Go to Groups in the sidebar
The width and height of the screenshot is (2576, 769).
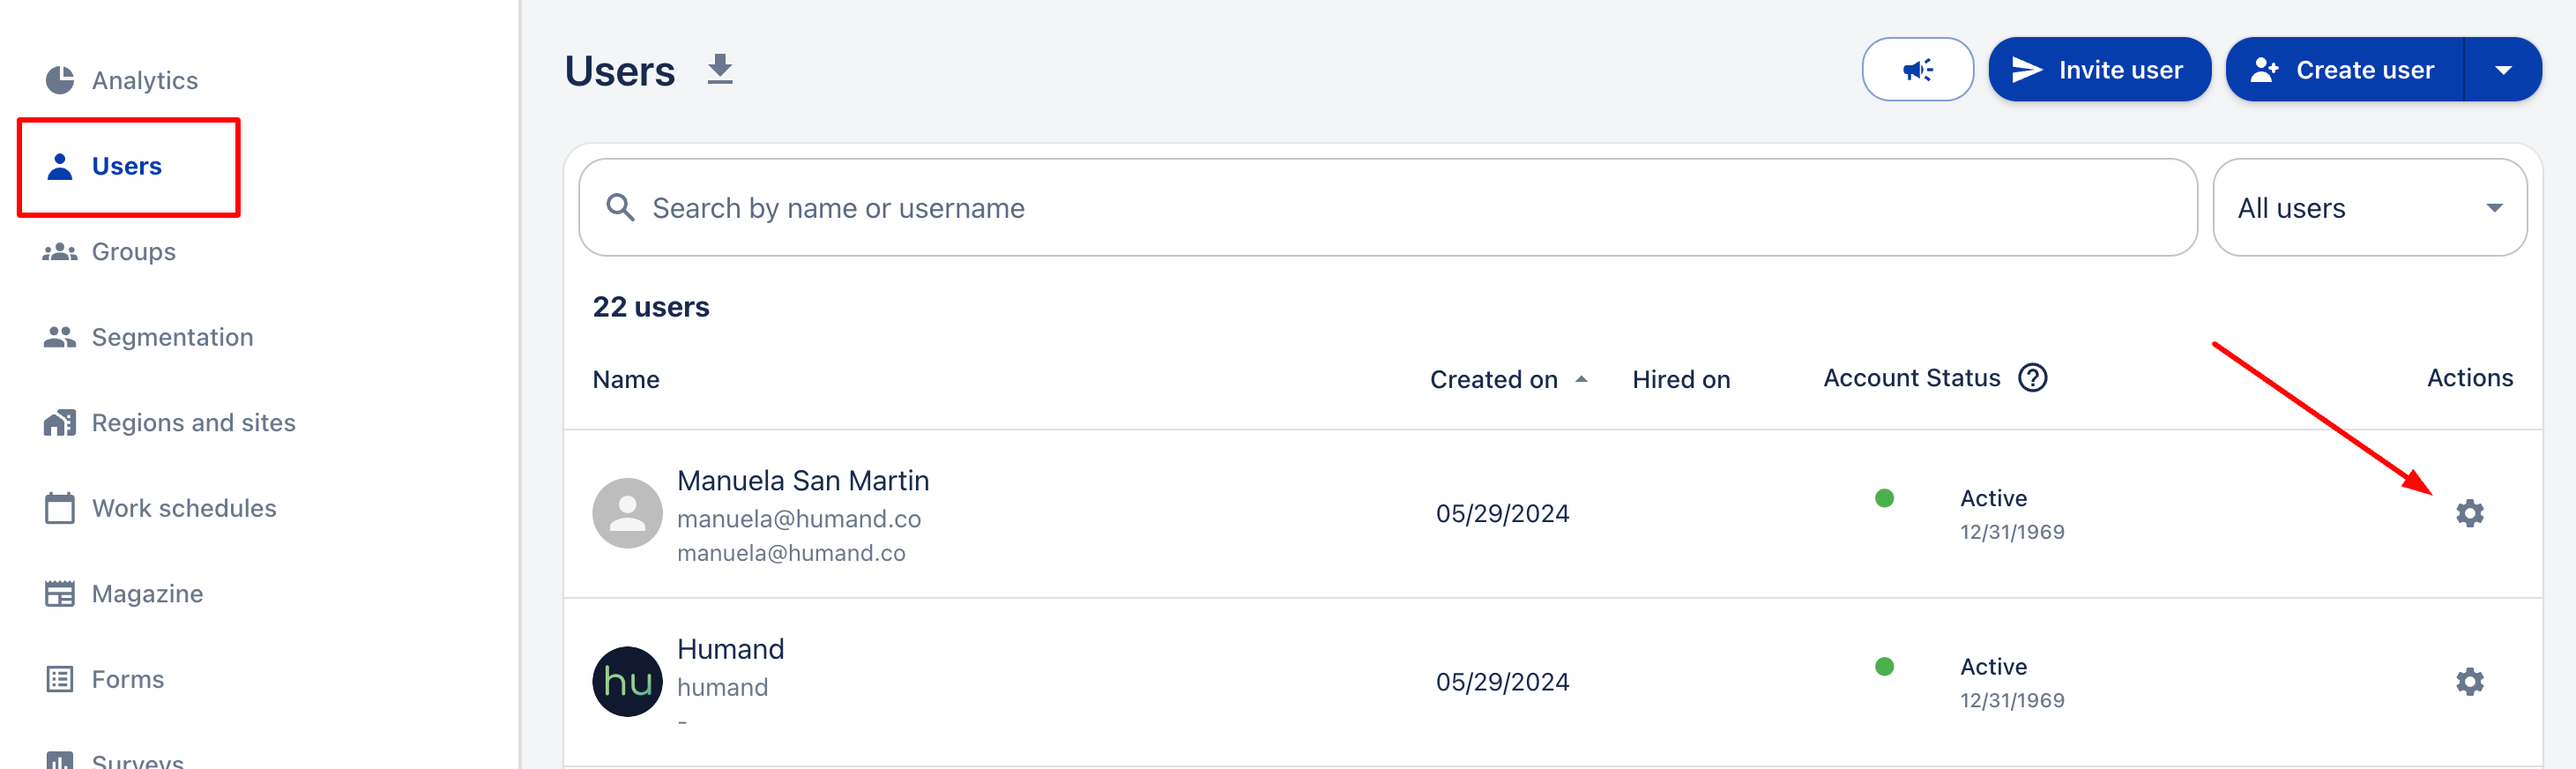(133, 252)
